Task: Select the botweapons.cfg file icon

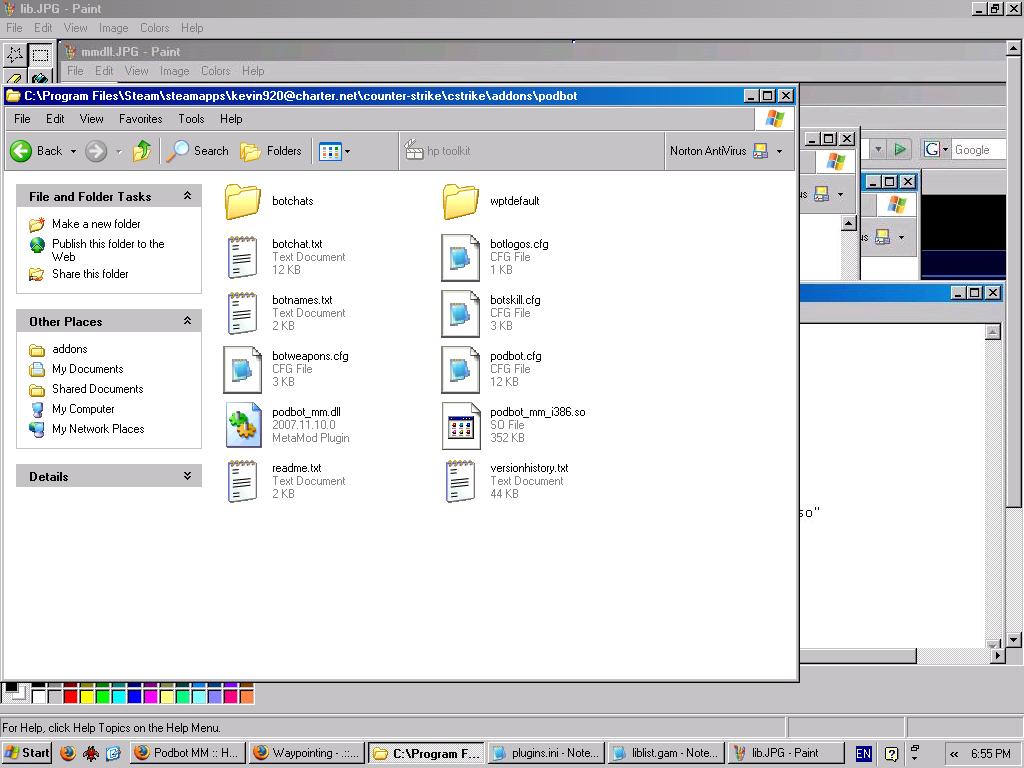Action: coord(242,370)
